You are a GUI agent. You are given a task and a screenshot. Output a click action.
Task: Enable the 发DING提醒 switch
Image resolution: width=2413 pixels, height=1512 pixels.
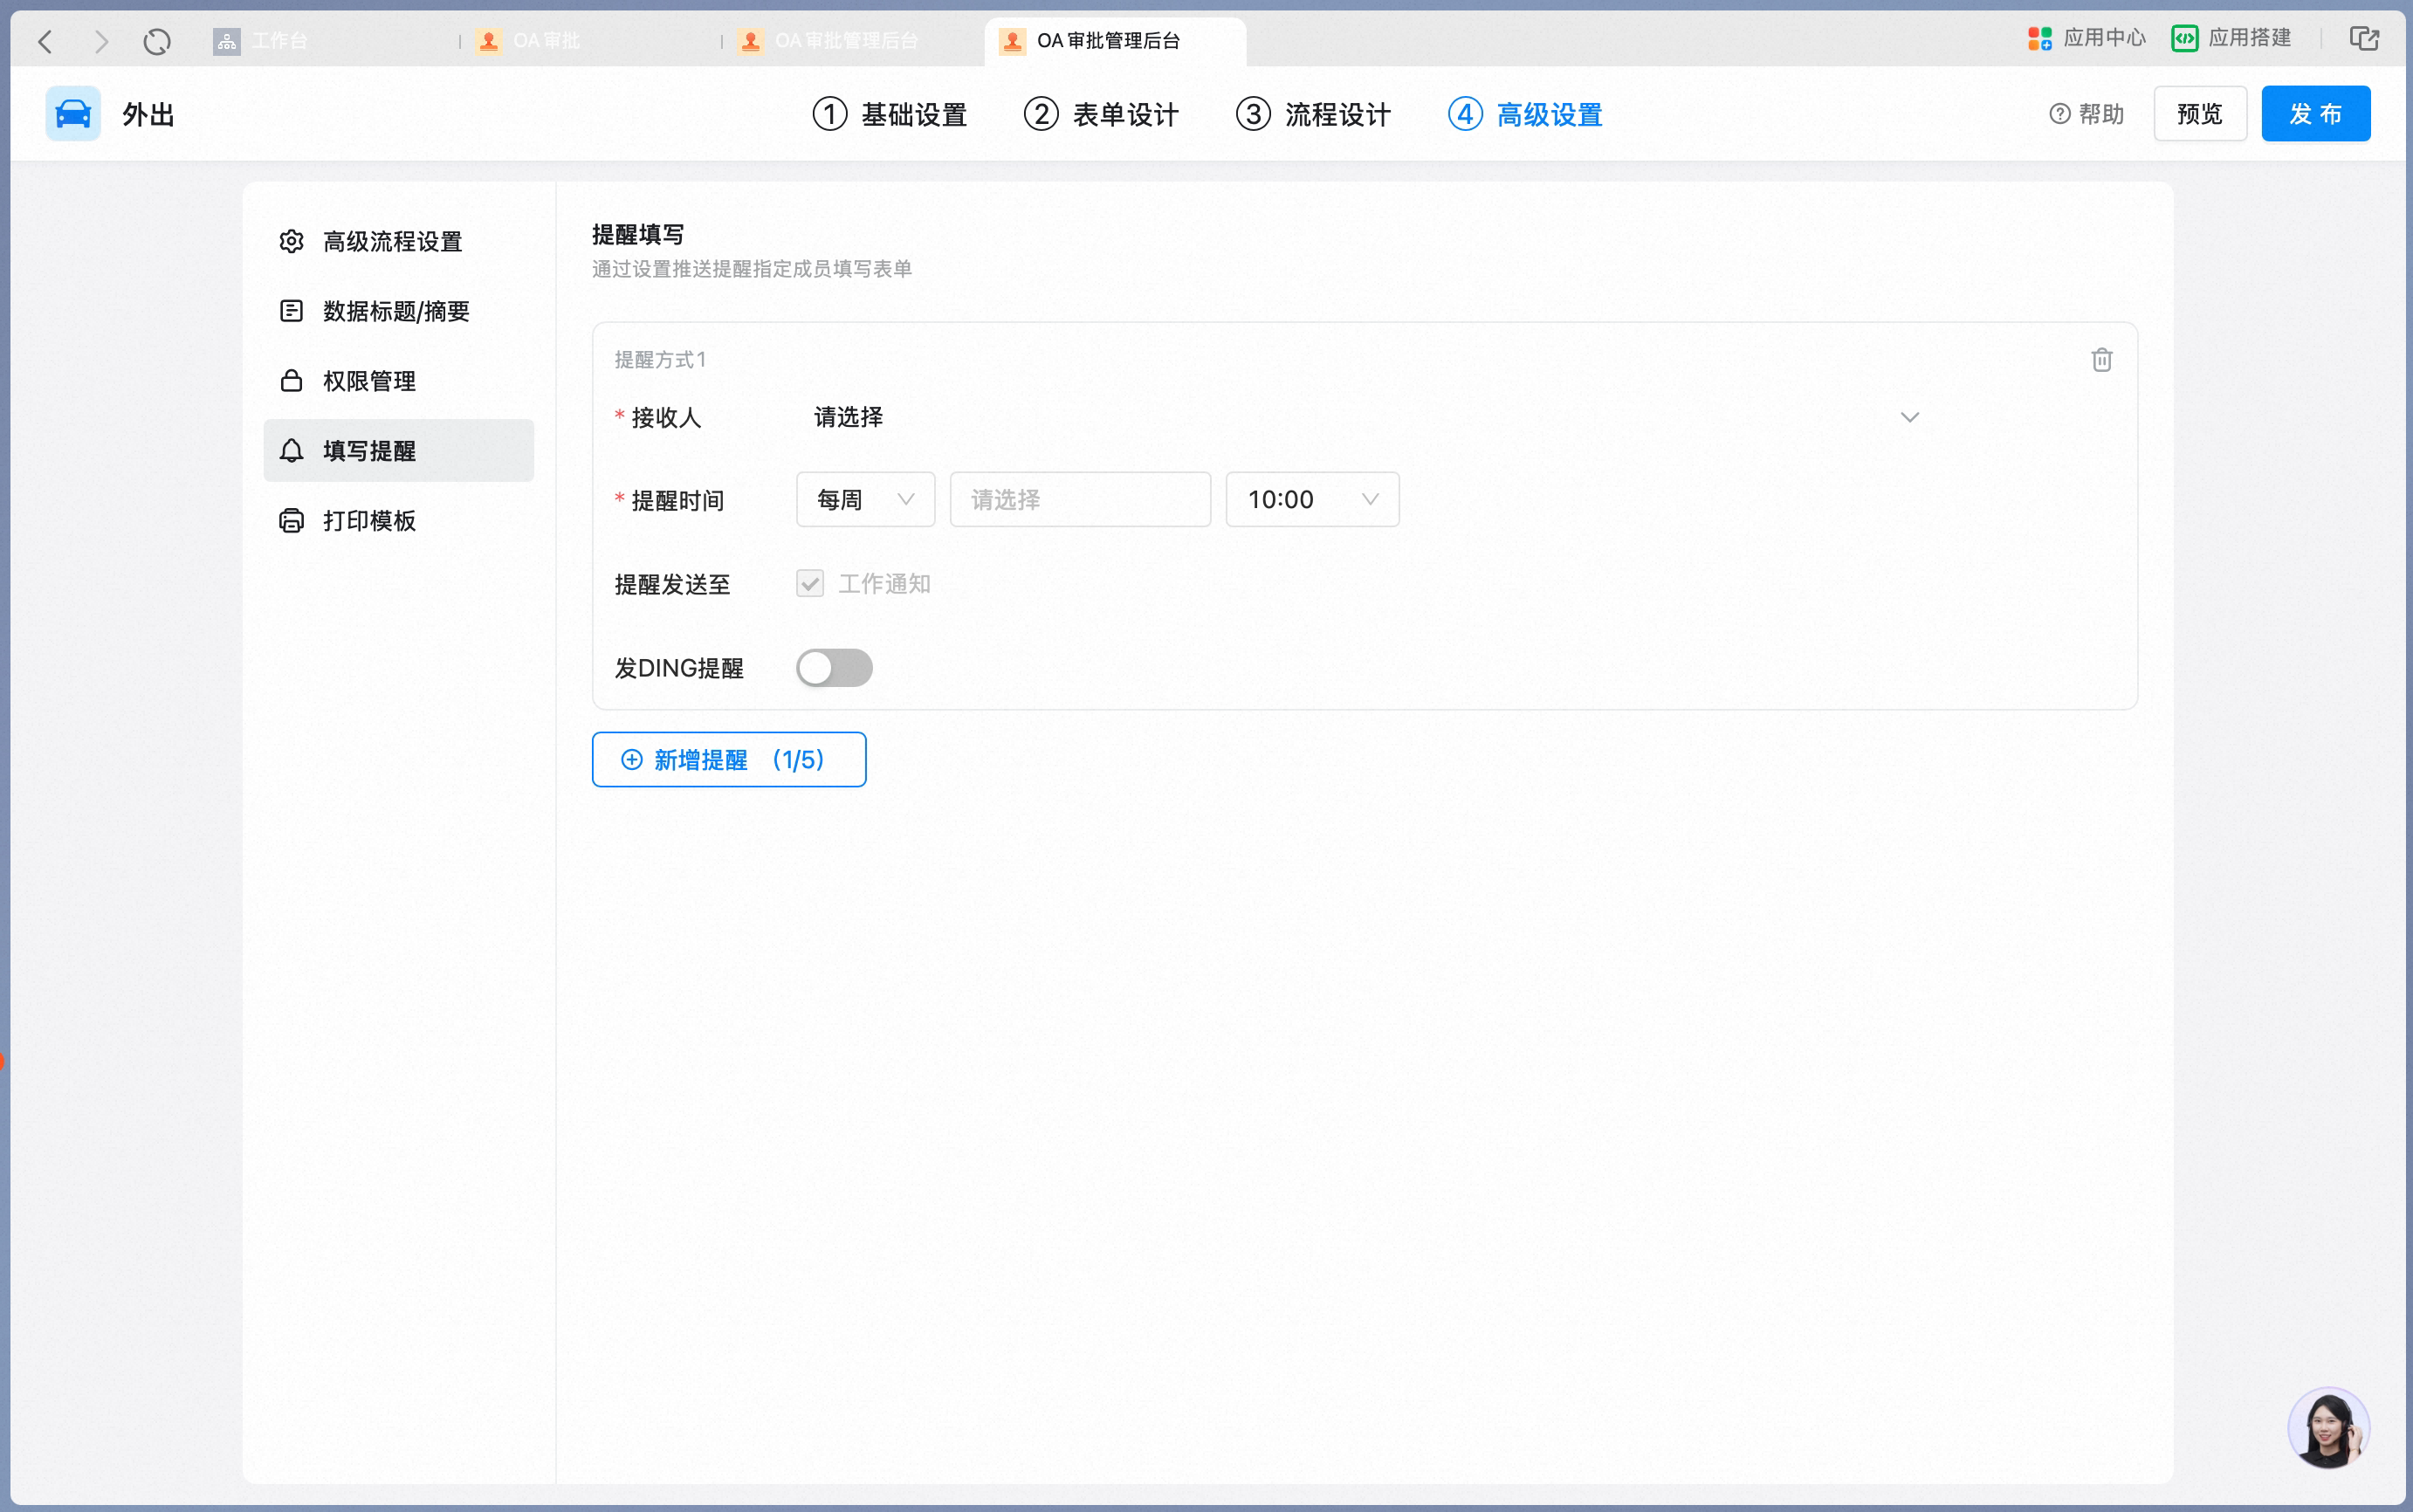coord(834,667)
